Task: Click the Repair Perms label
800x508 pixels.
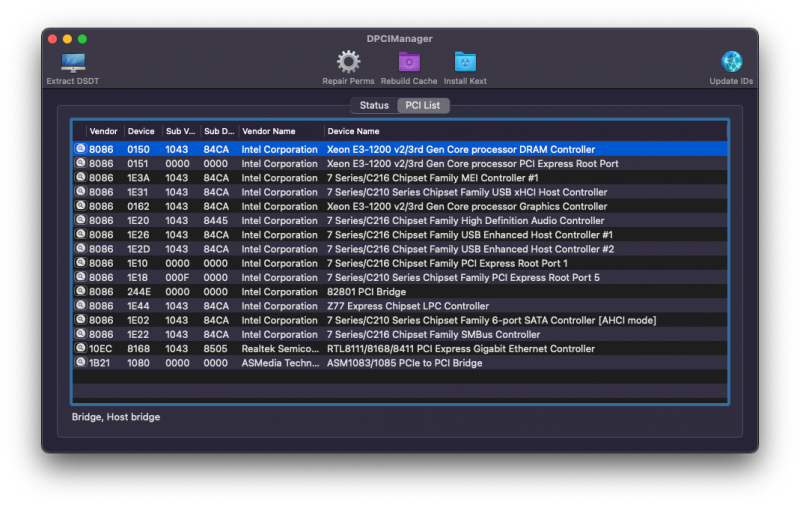Action: click(348, 81)
